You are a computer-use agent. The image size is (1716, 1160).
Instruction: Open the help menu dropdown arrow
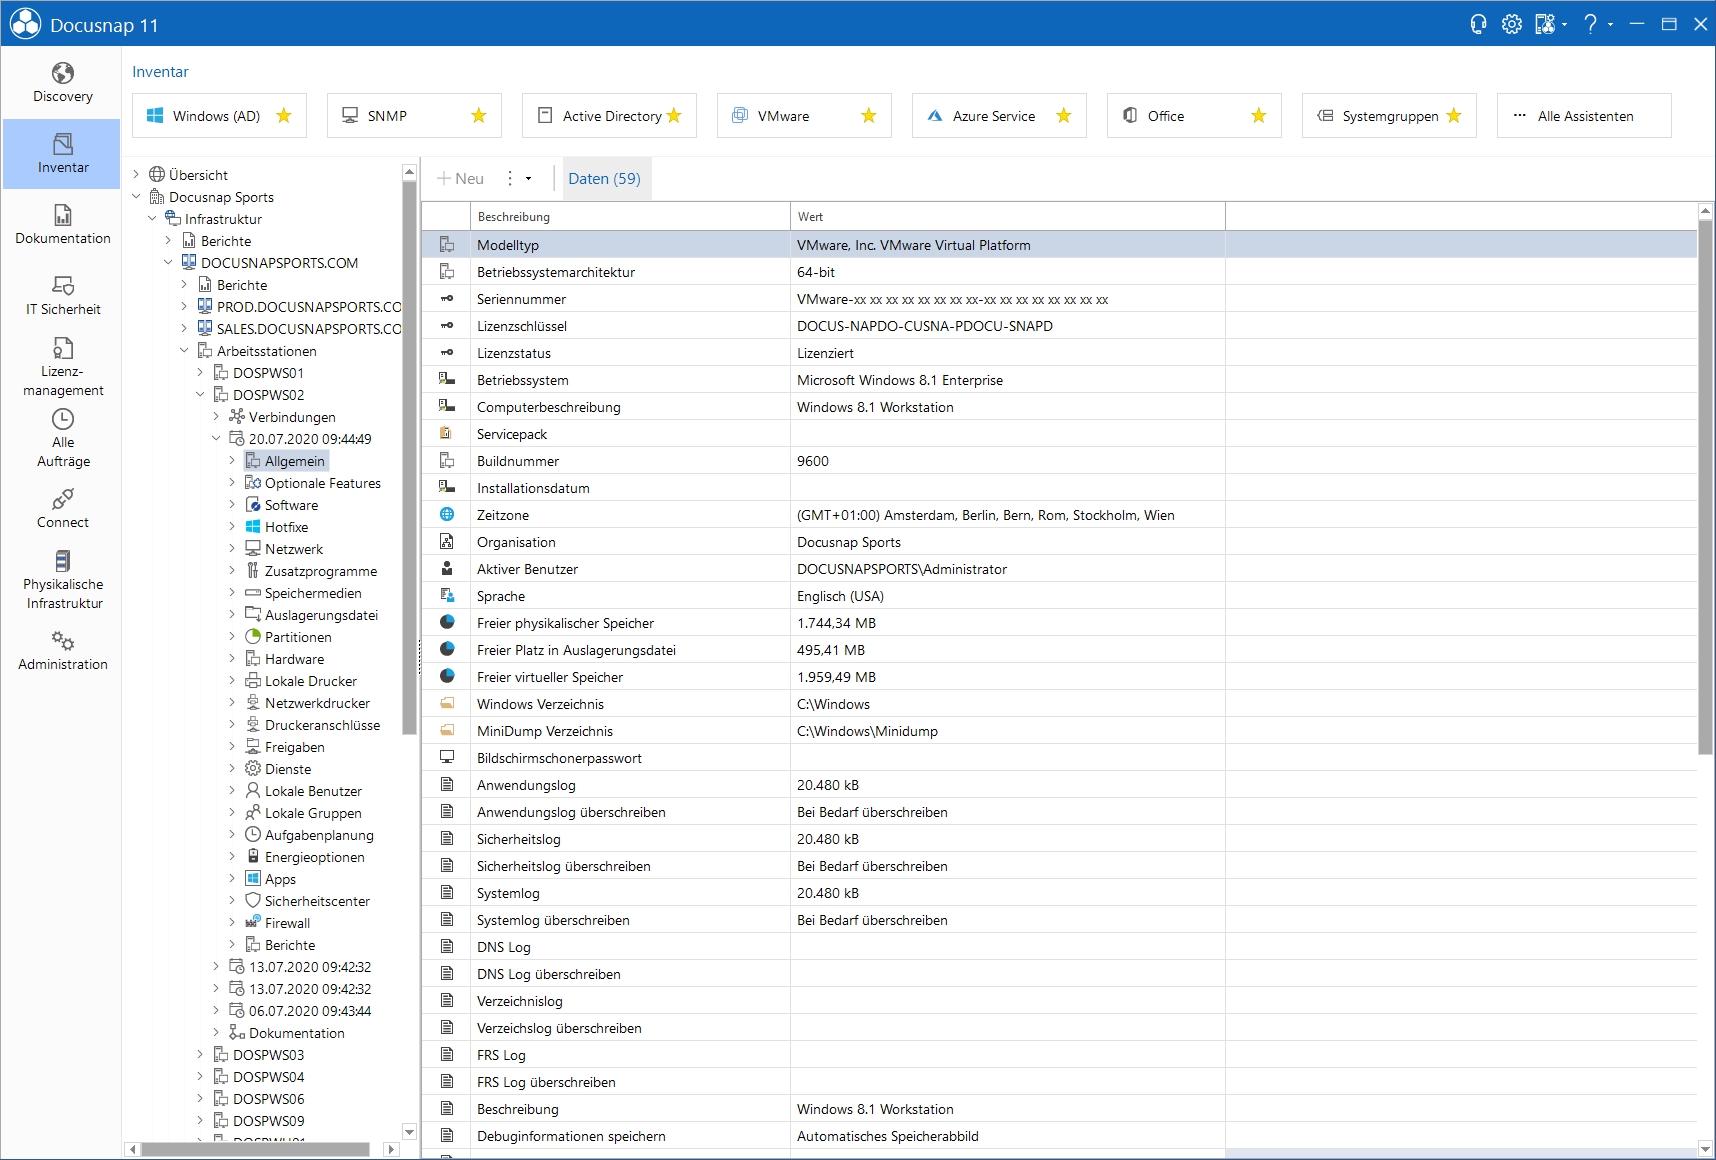point(1610,25)
